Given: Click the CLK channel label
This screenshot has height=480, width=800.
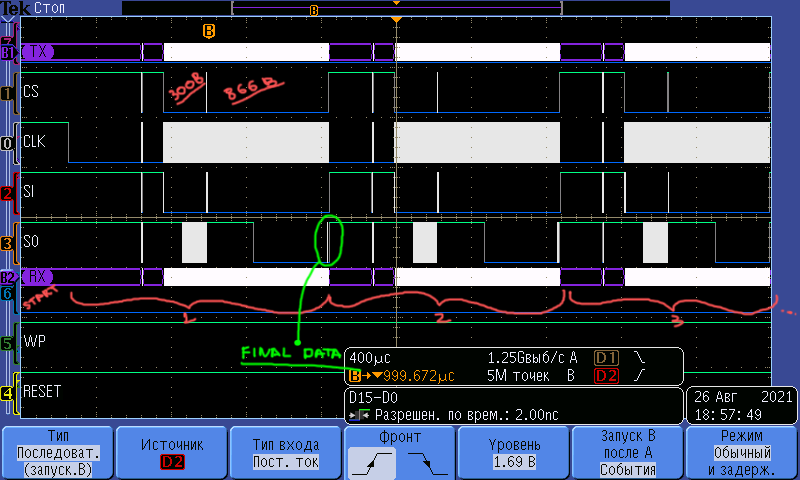Looking at the screenshot, I should 34,141.
